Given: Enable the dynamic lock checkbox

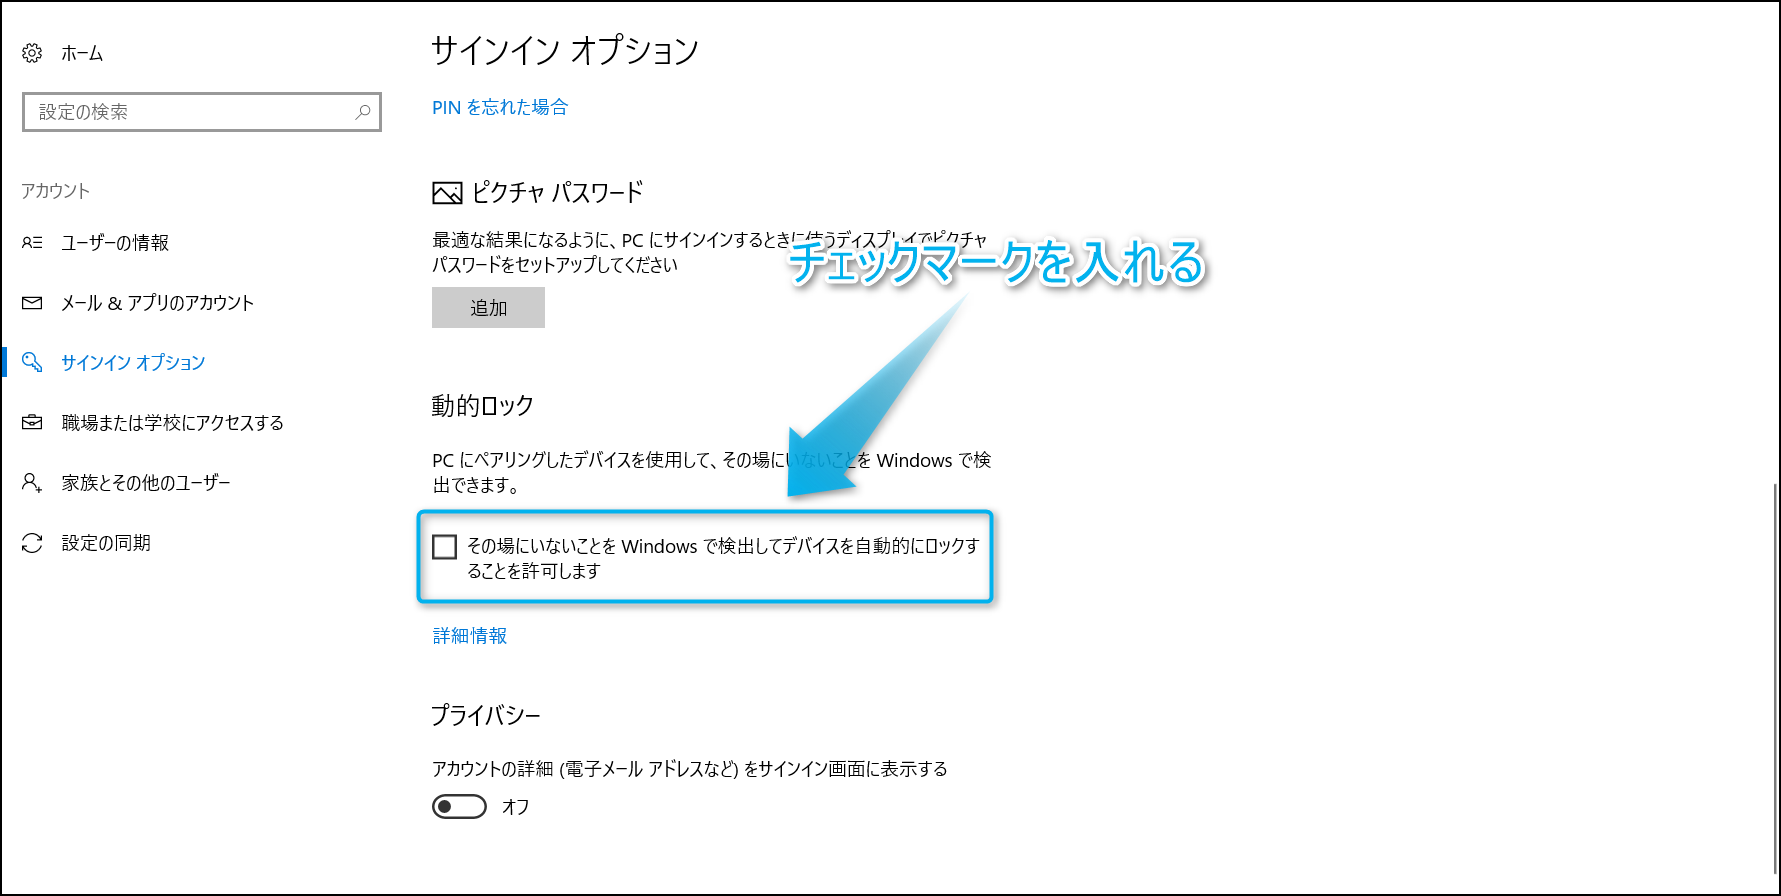Looking at the screenshot, I should (x=445, y=547).
